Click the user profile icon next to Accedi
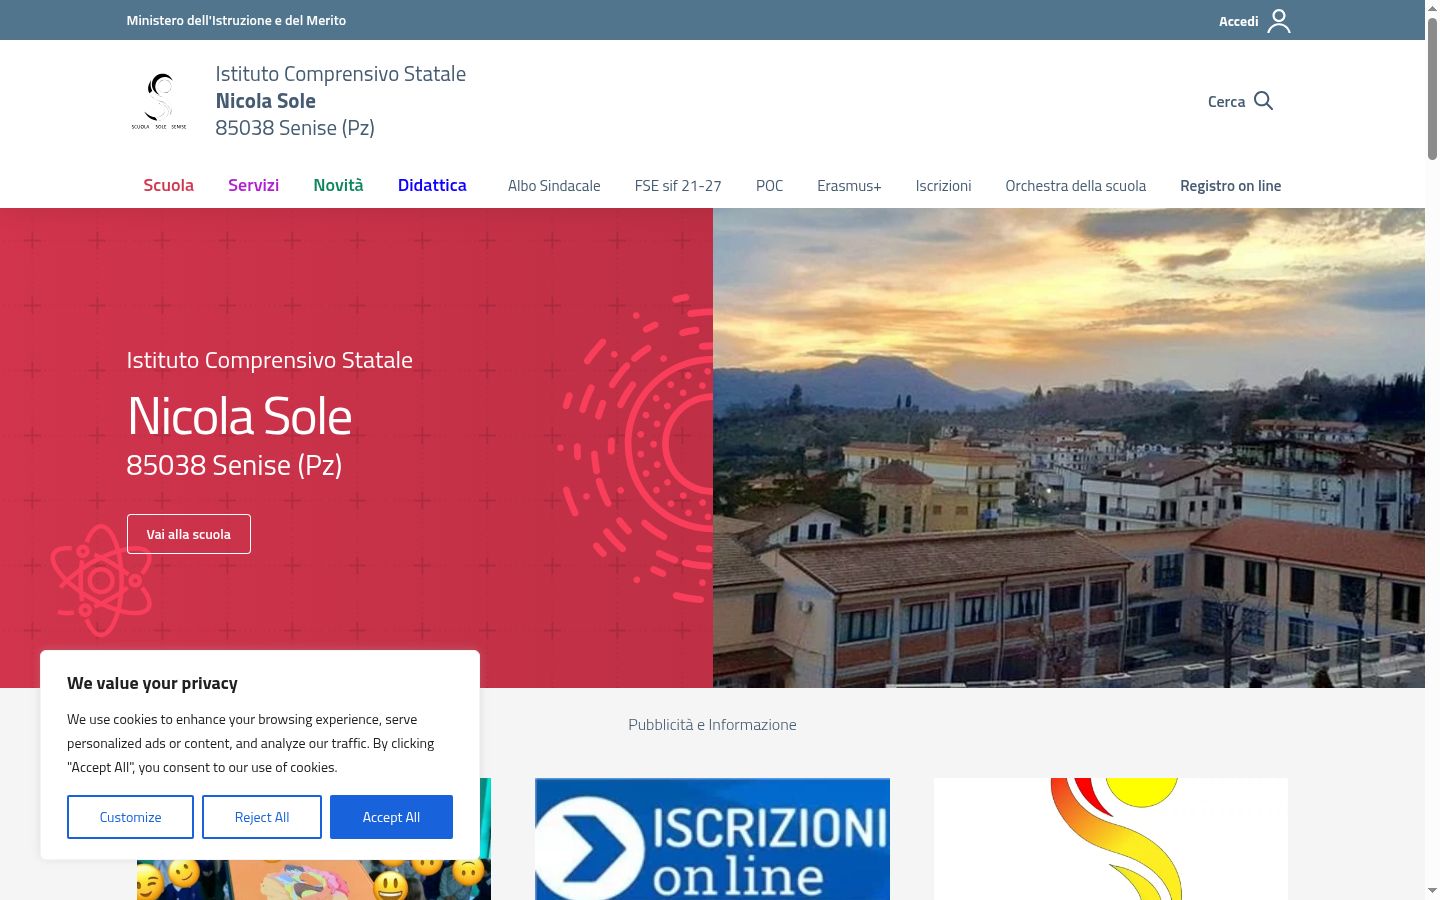This screenshot has height=900, width=1440. 1279,21
